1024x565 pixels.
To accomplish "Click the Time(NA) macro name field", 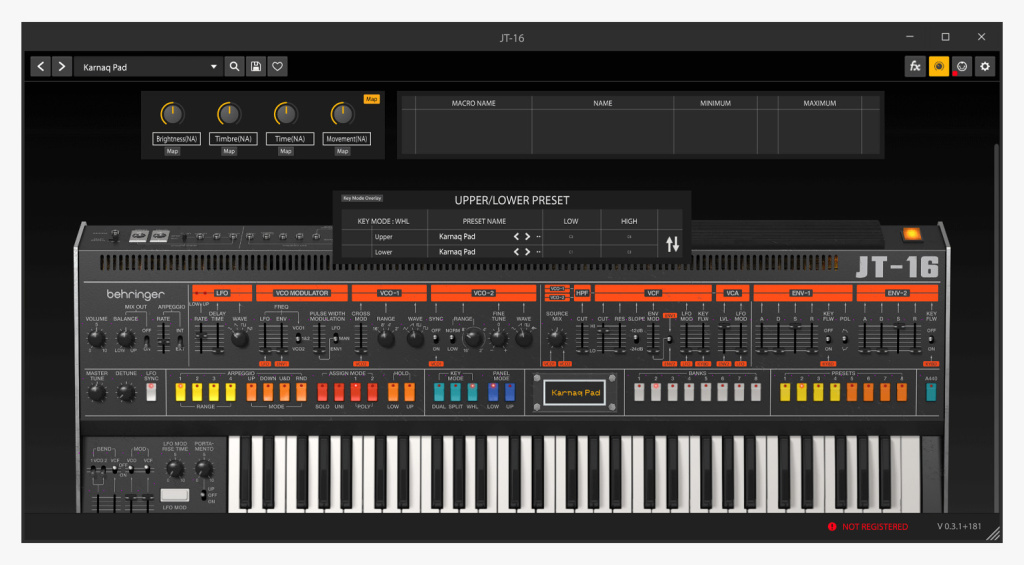I will coord(289,138).
